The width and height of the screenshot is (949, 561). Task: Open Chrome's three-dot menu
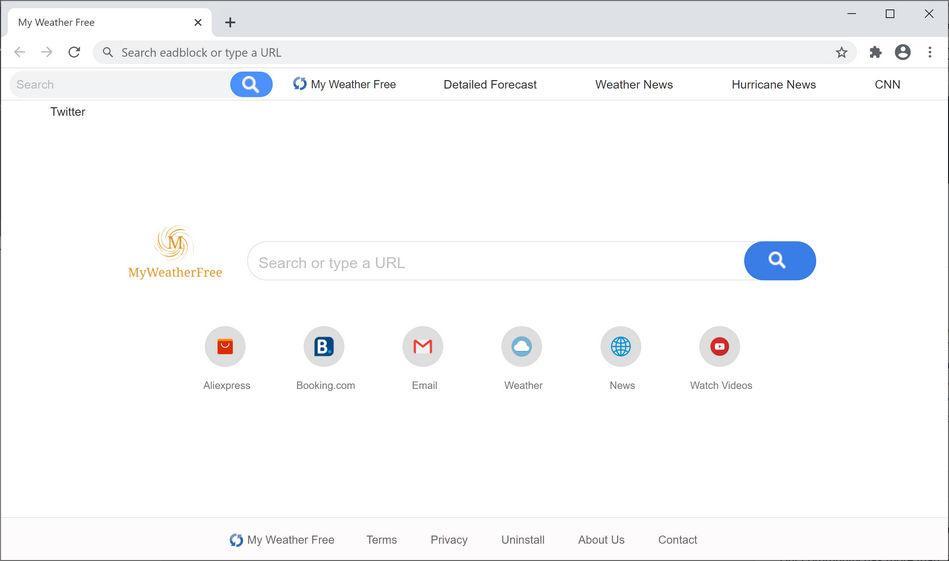point(930,52)
